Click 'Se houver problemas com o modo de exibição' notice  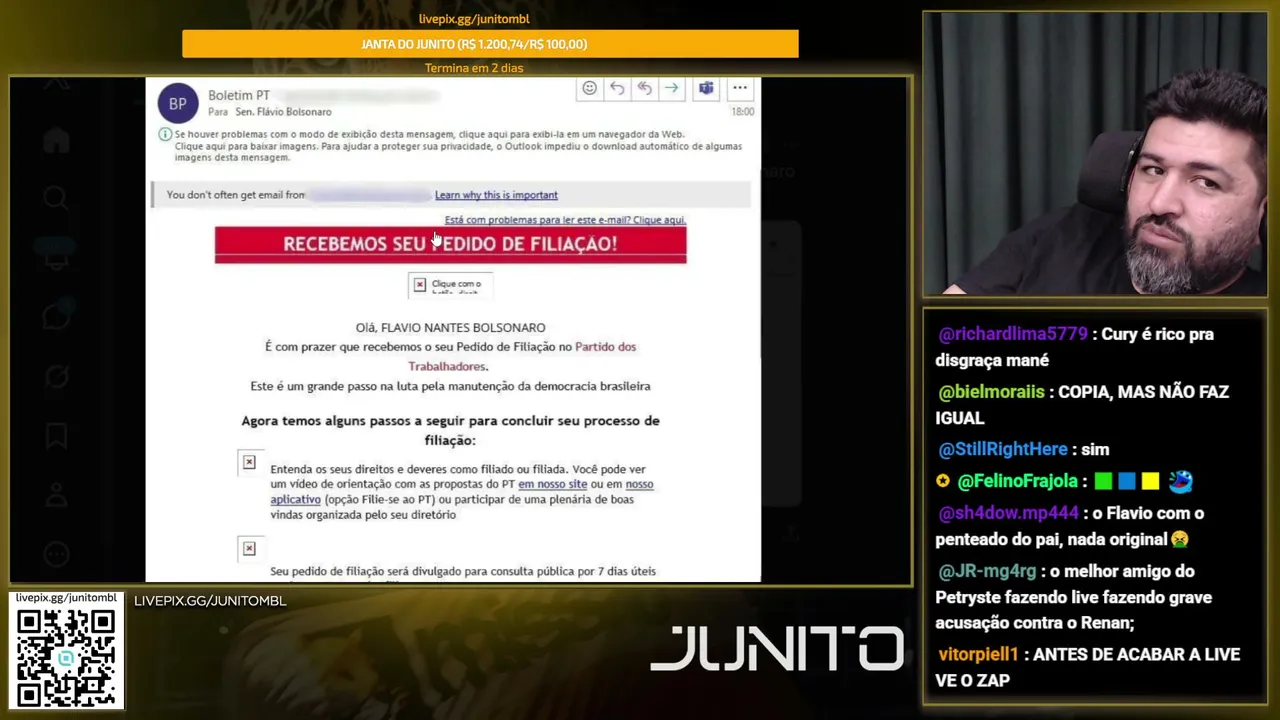[458, 146]
